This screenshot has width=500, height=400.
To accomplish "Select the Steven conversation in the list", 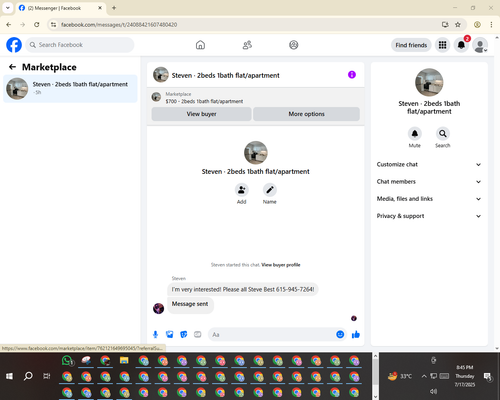I will click(70, 89).
